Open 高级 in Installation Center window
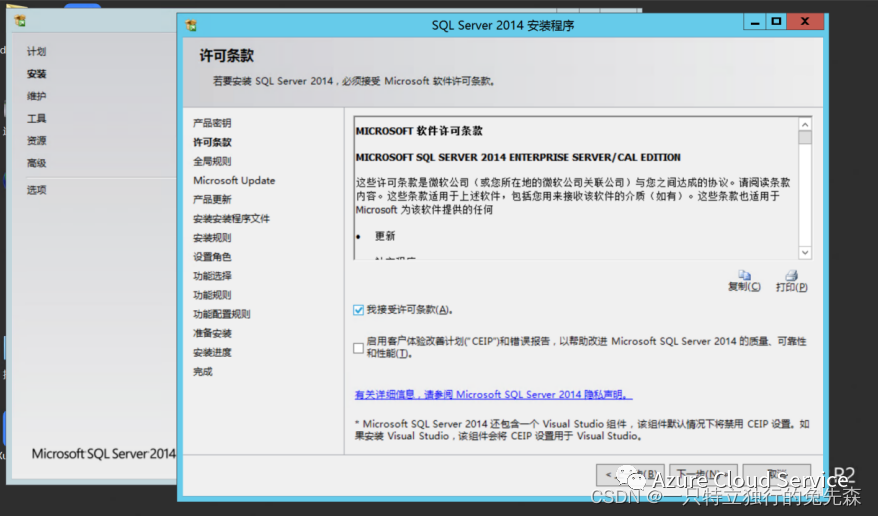878x516 pixels. (36, 163)
